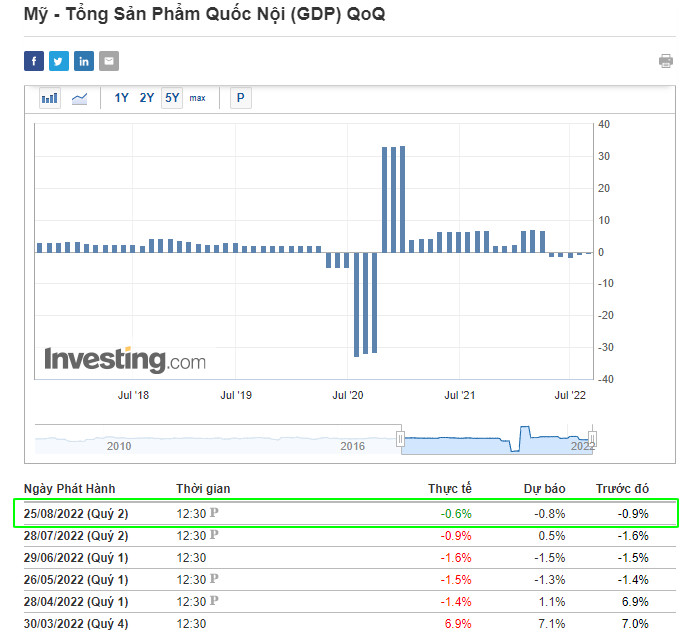Click the printer icon
Viewport: 689px width, 640px height.
666,61
